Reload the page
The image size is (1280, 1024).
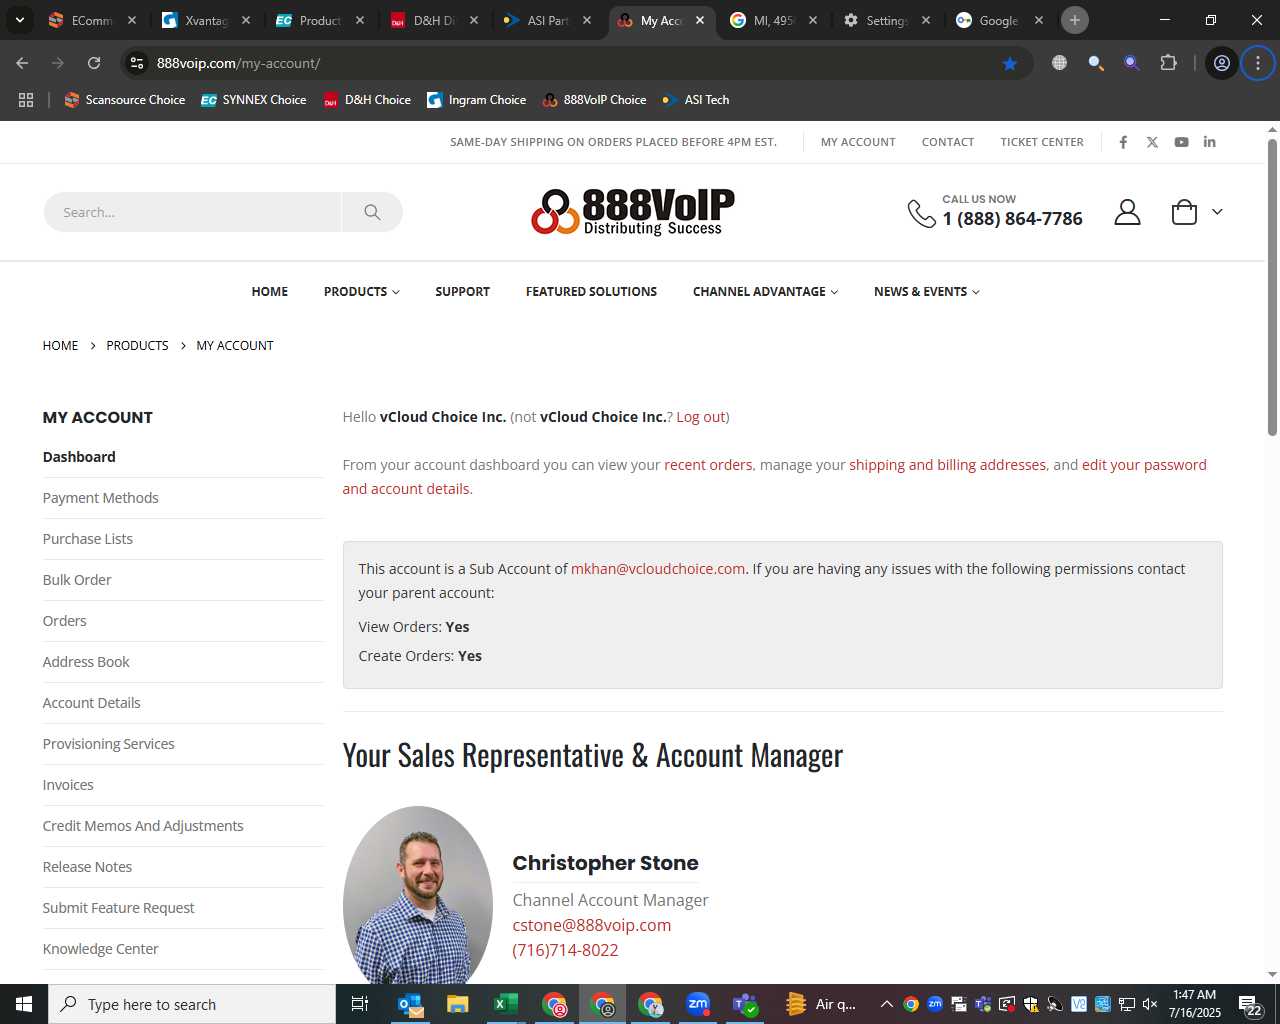[94, 63]
